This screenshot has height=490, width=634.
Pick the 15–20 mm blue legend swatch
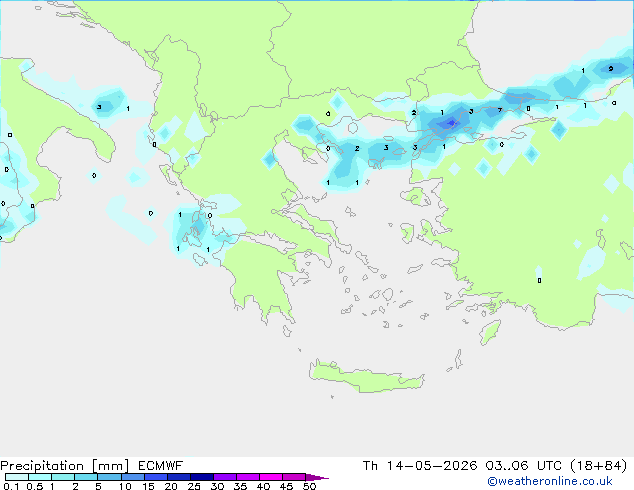pyautogui.click(x=156, y=477)
